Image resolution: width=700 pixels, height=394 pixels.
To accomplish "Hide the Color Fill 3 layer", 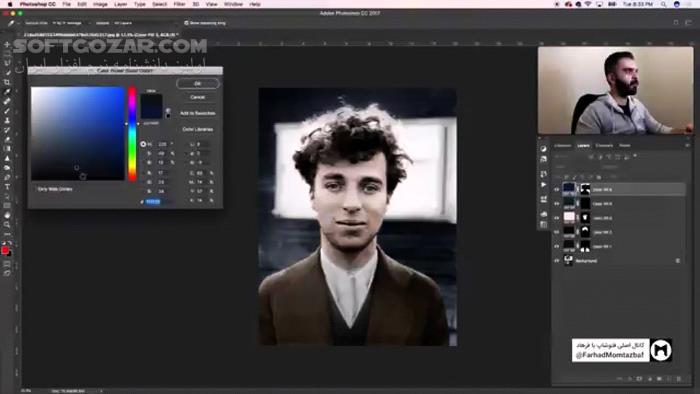I will 557,218.
